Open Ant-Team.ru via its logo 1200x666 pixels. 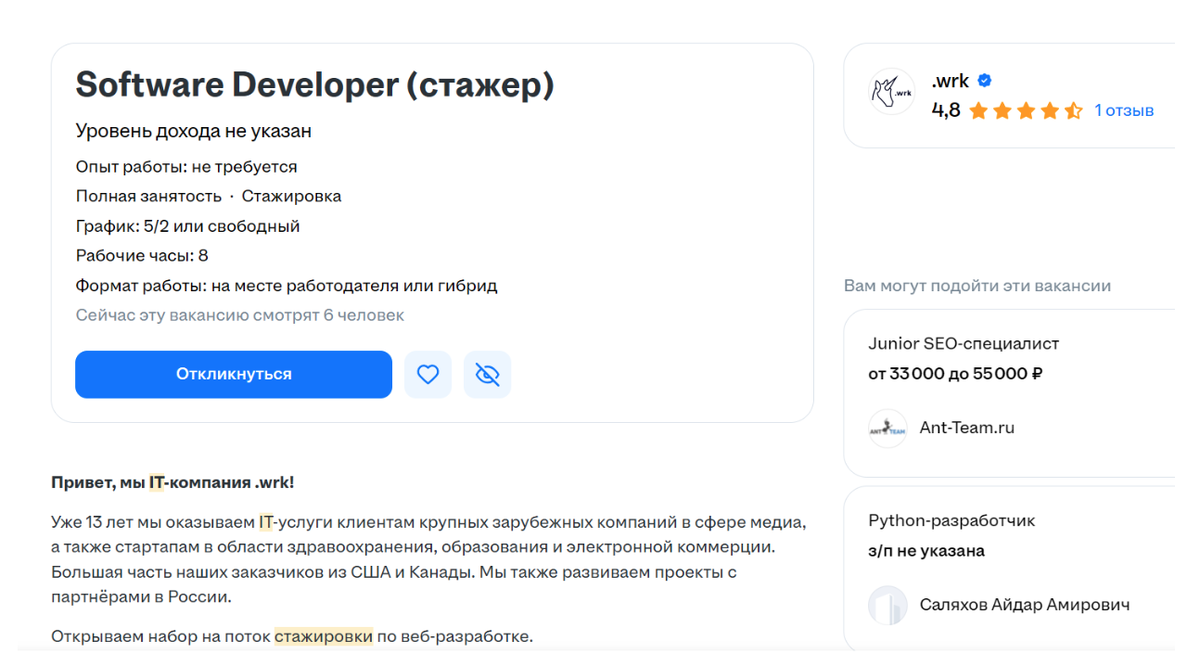[x=887, y=427]
